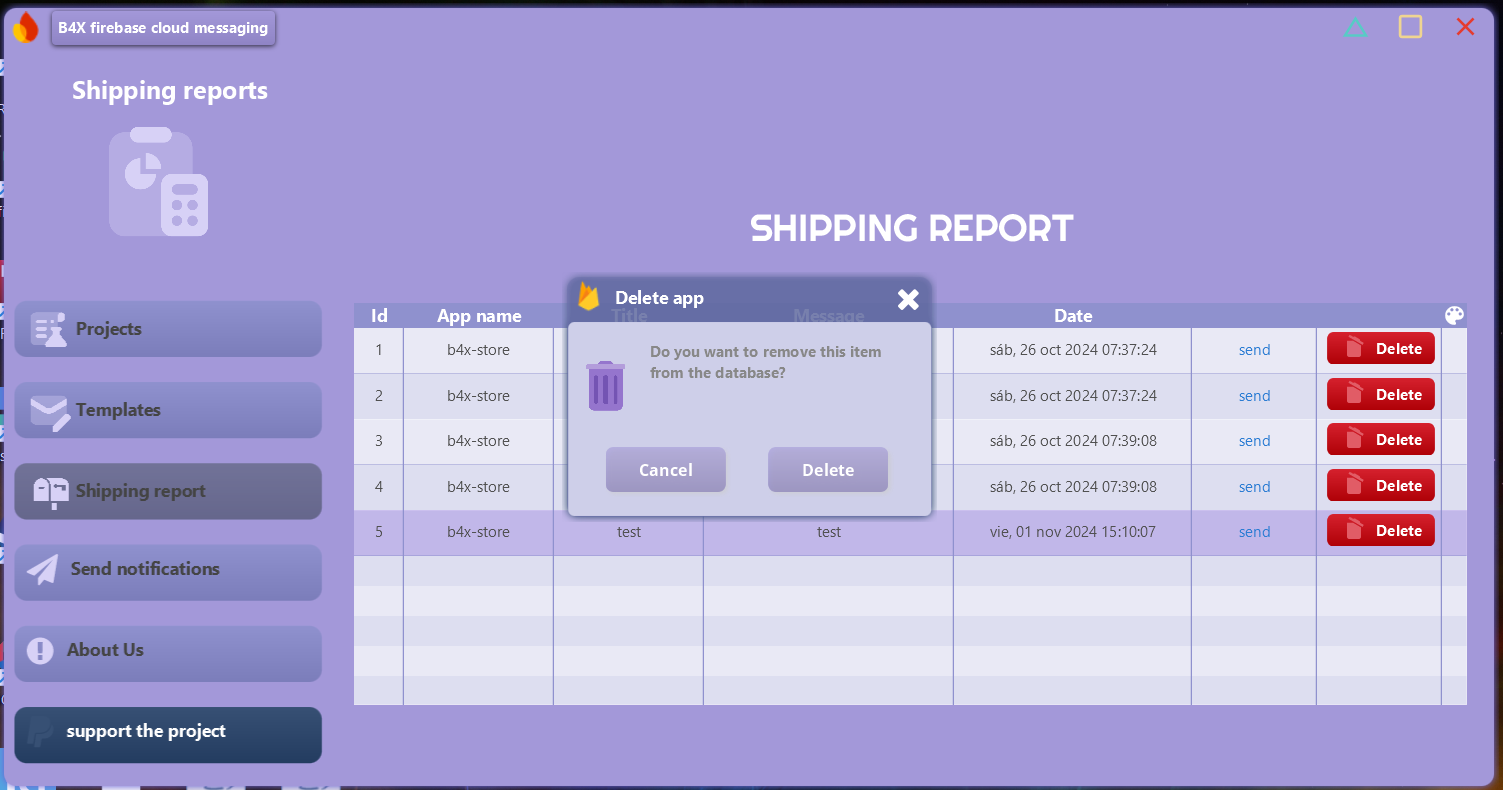Click the send link for row 2
Screen dimensions: 1503x790
1254,396
